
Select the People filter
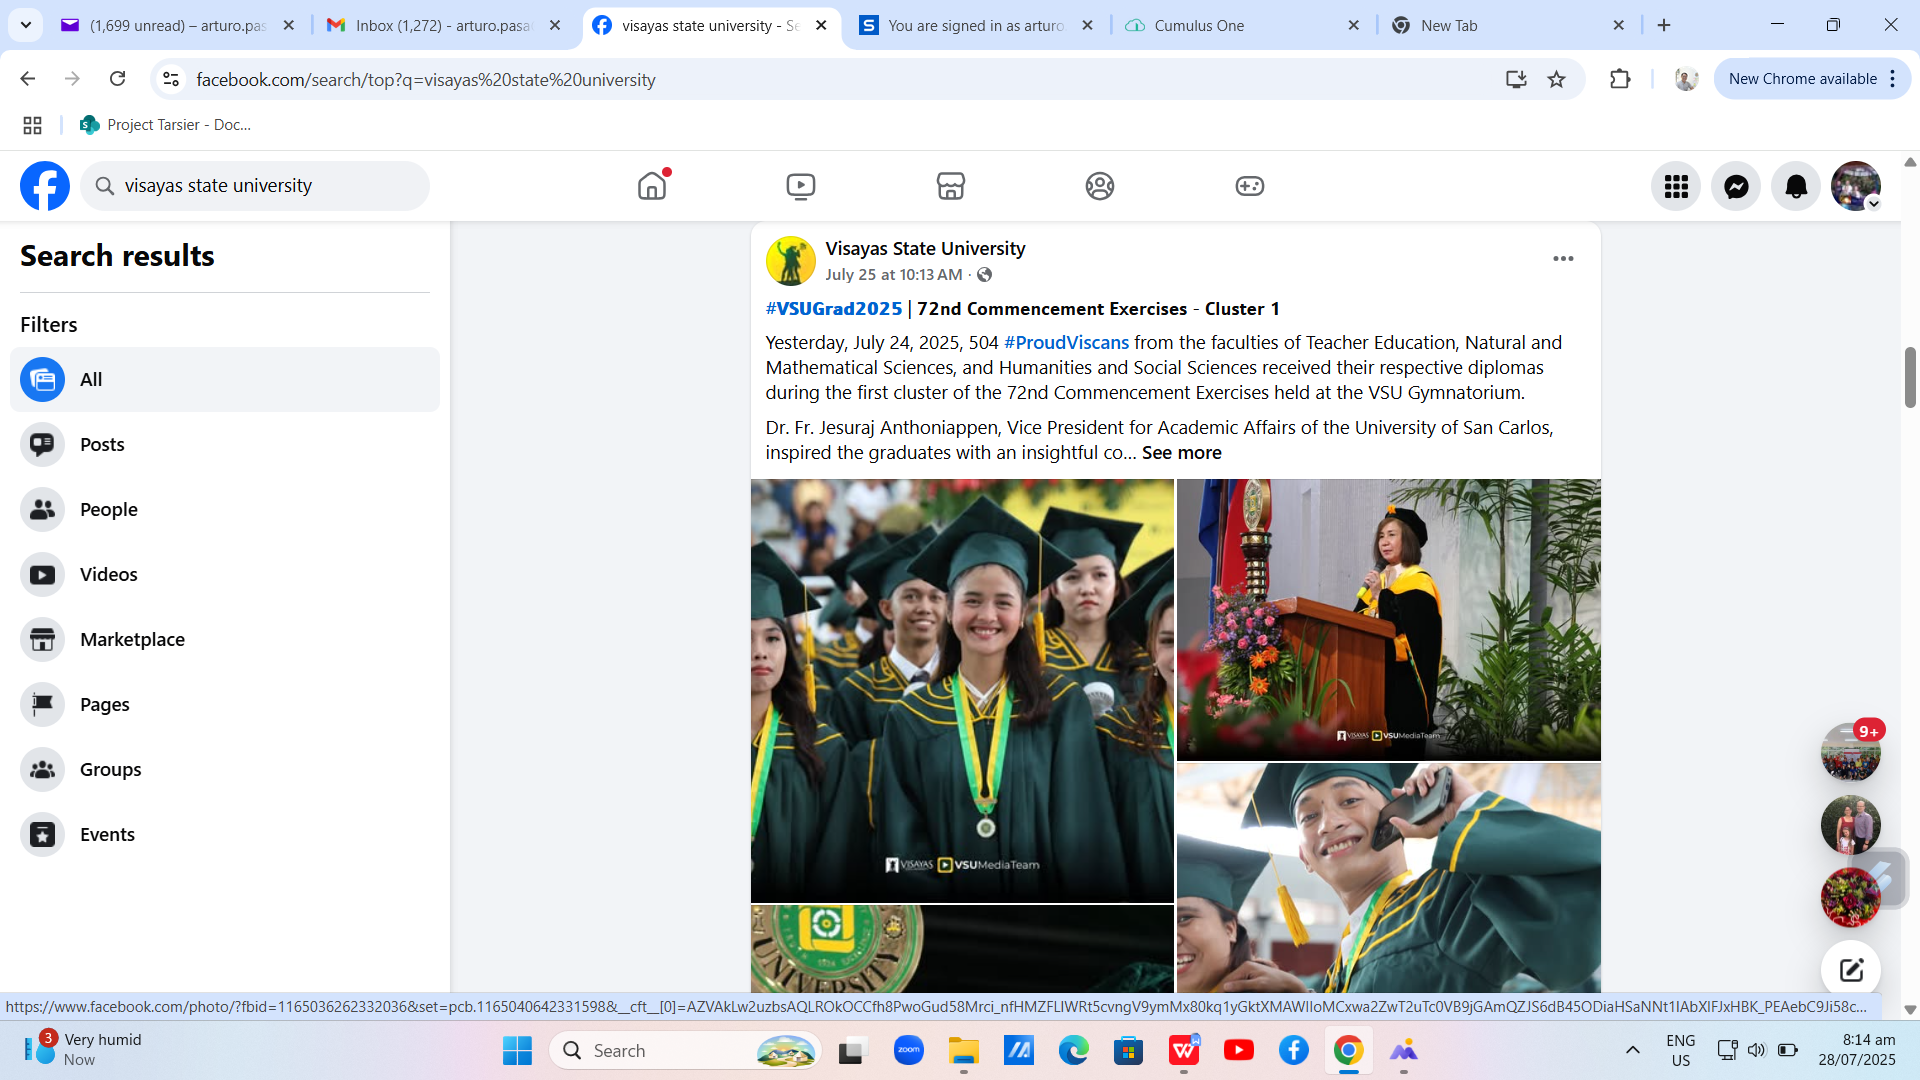[x=108, y=510]
